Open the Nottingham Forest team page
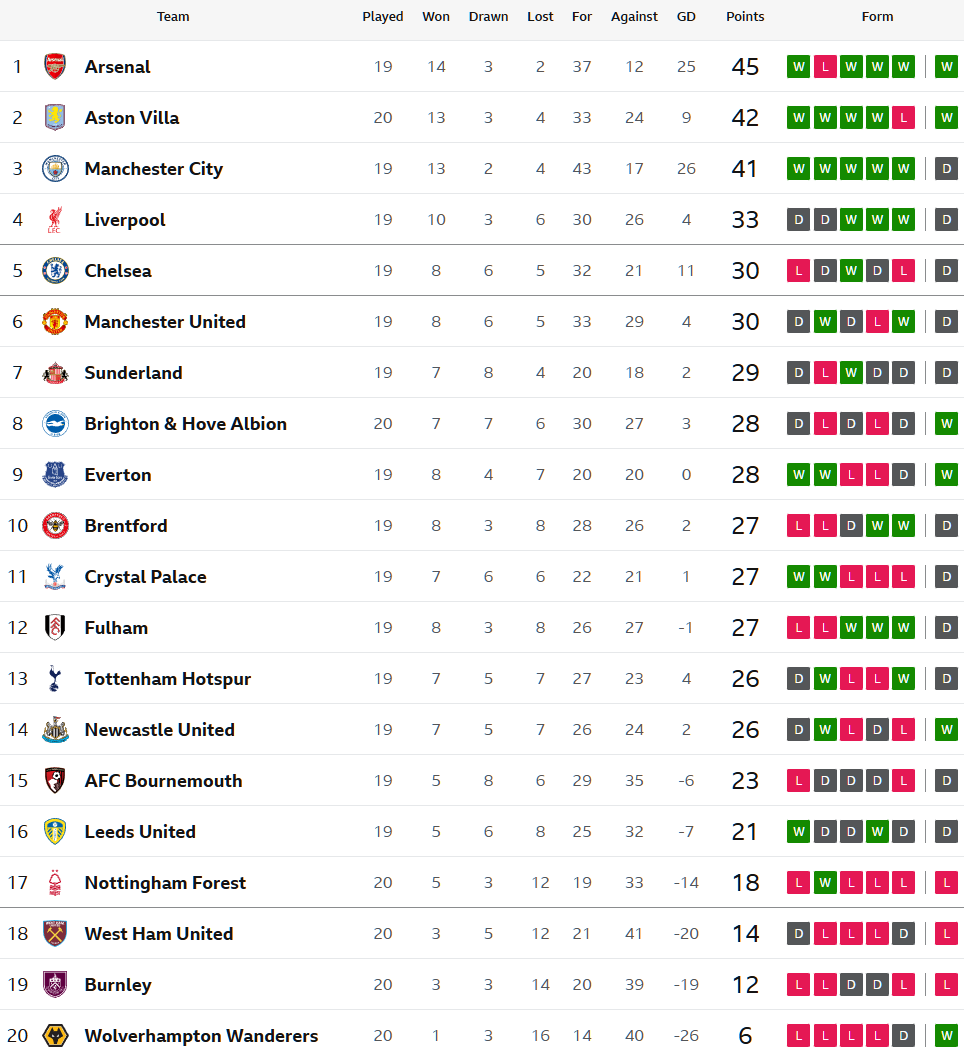The height and width of the screenshot is (1054, 964). pos(165,883)
